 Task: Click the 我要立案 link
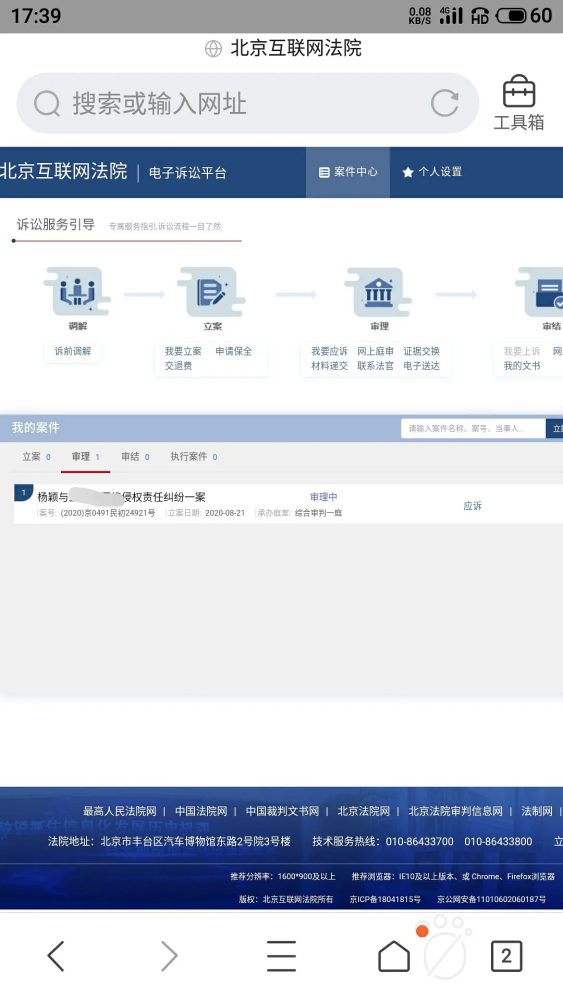(183, 351)
